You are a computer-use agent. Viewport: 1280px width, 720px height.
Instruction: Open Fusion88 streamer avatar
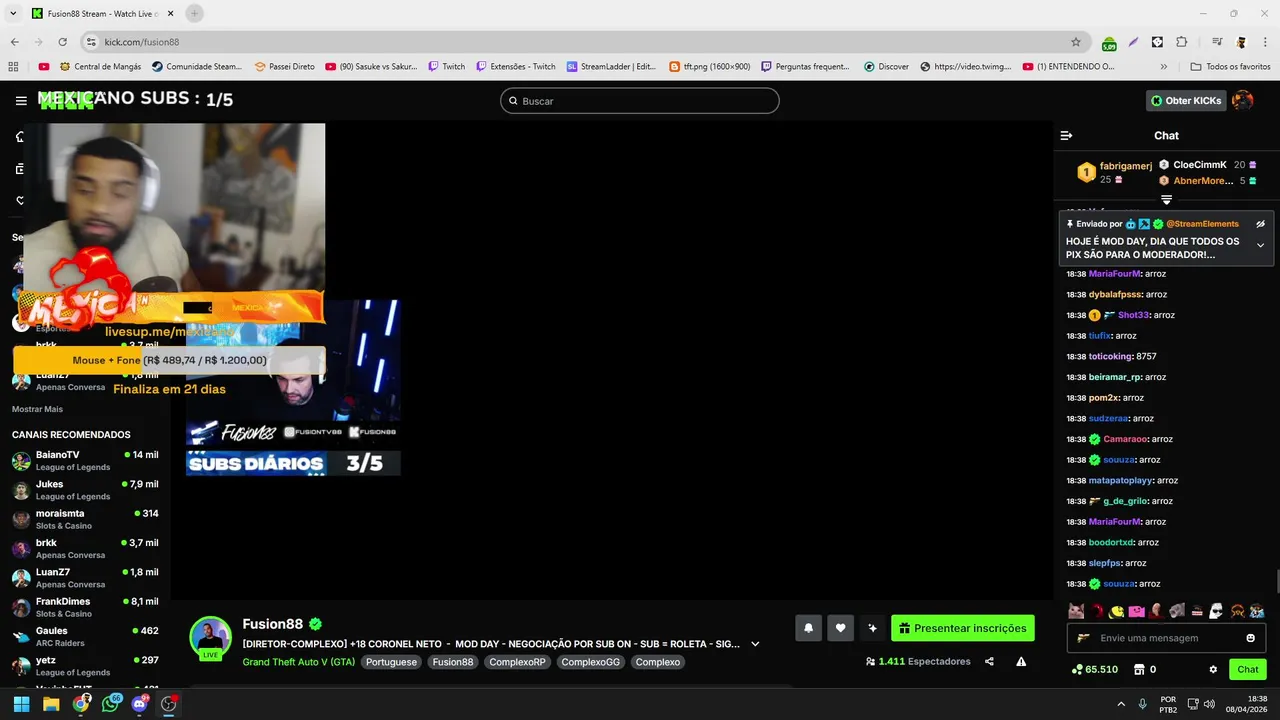click(x=210, y=637)
